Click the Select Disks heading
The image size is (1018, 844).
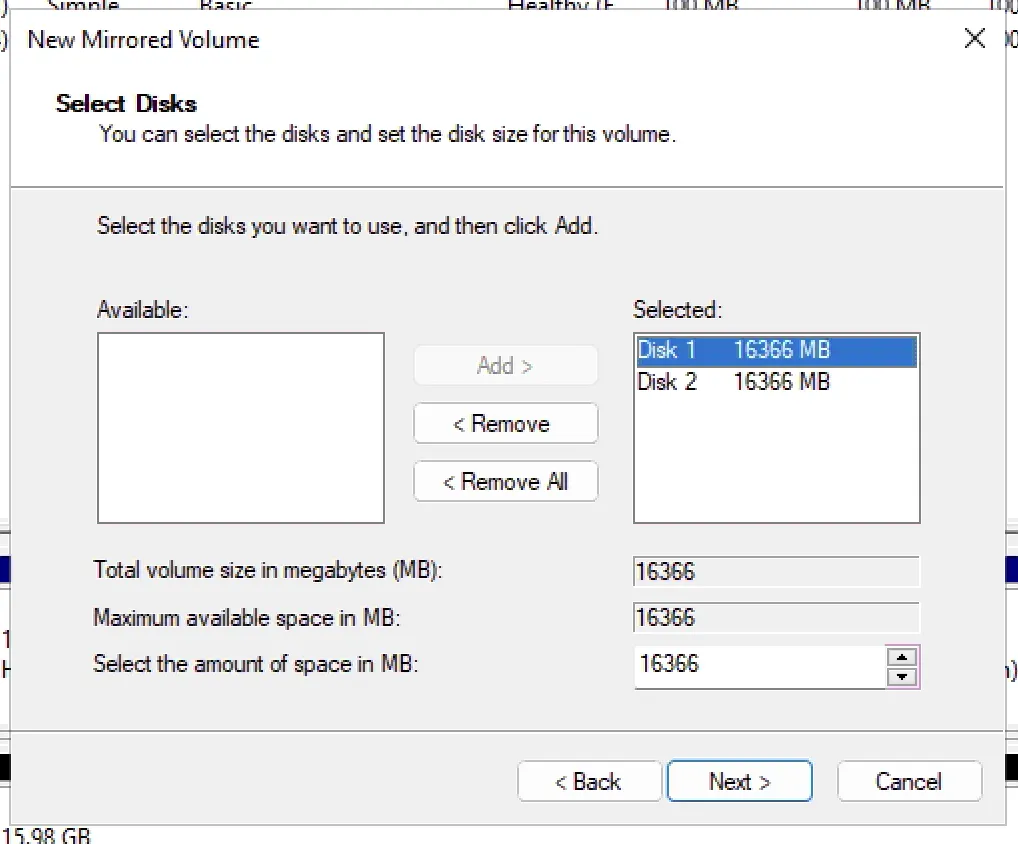point(126,103)
